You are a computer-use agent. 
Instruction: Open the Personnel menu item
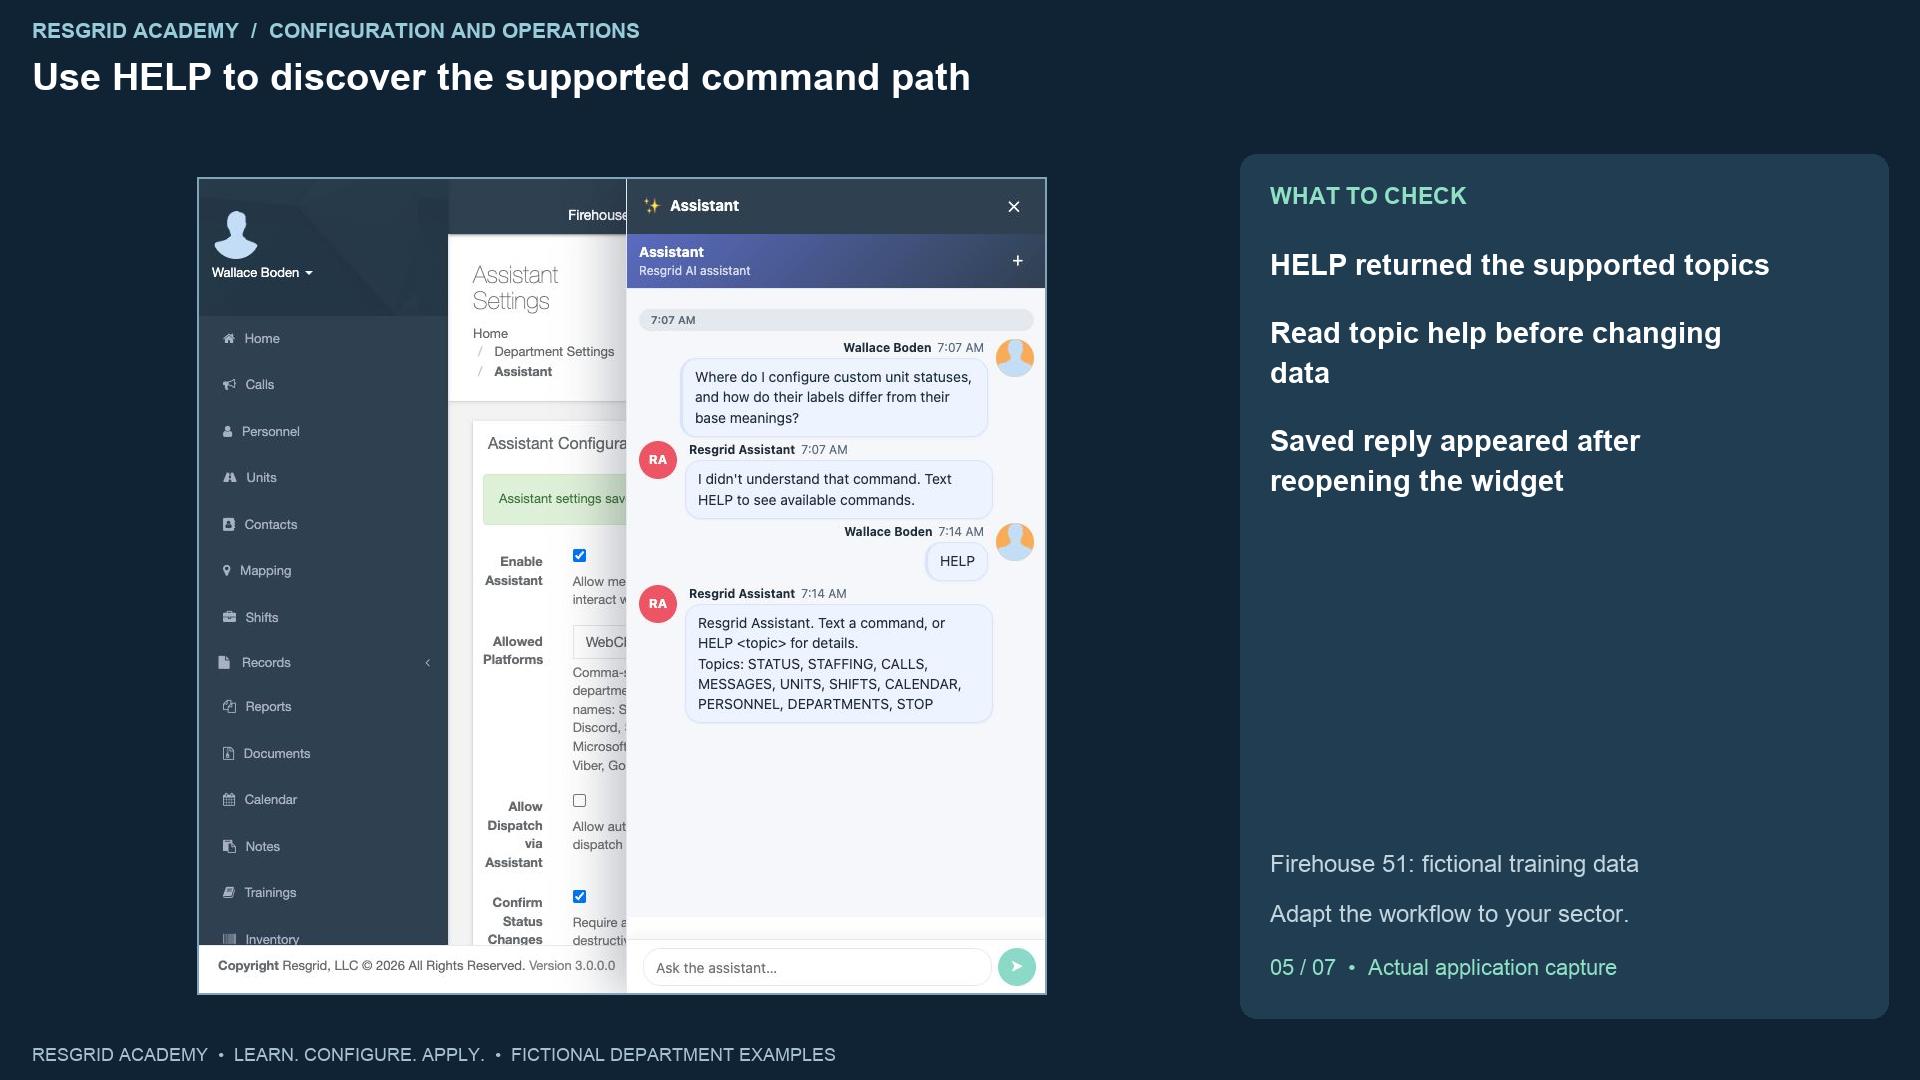coord(322,432)
